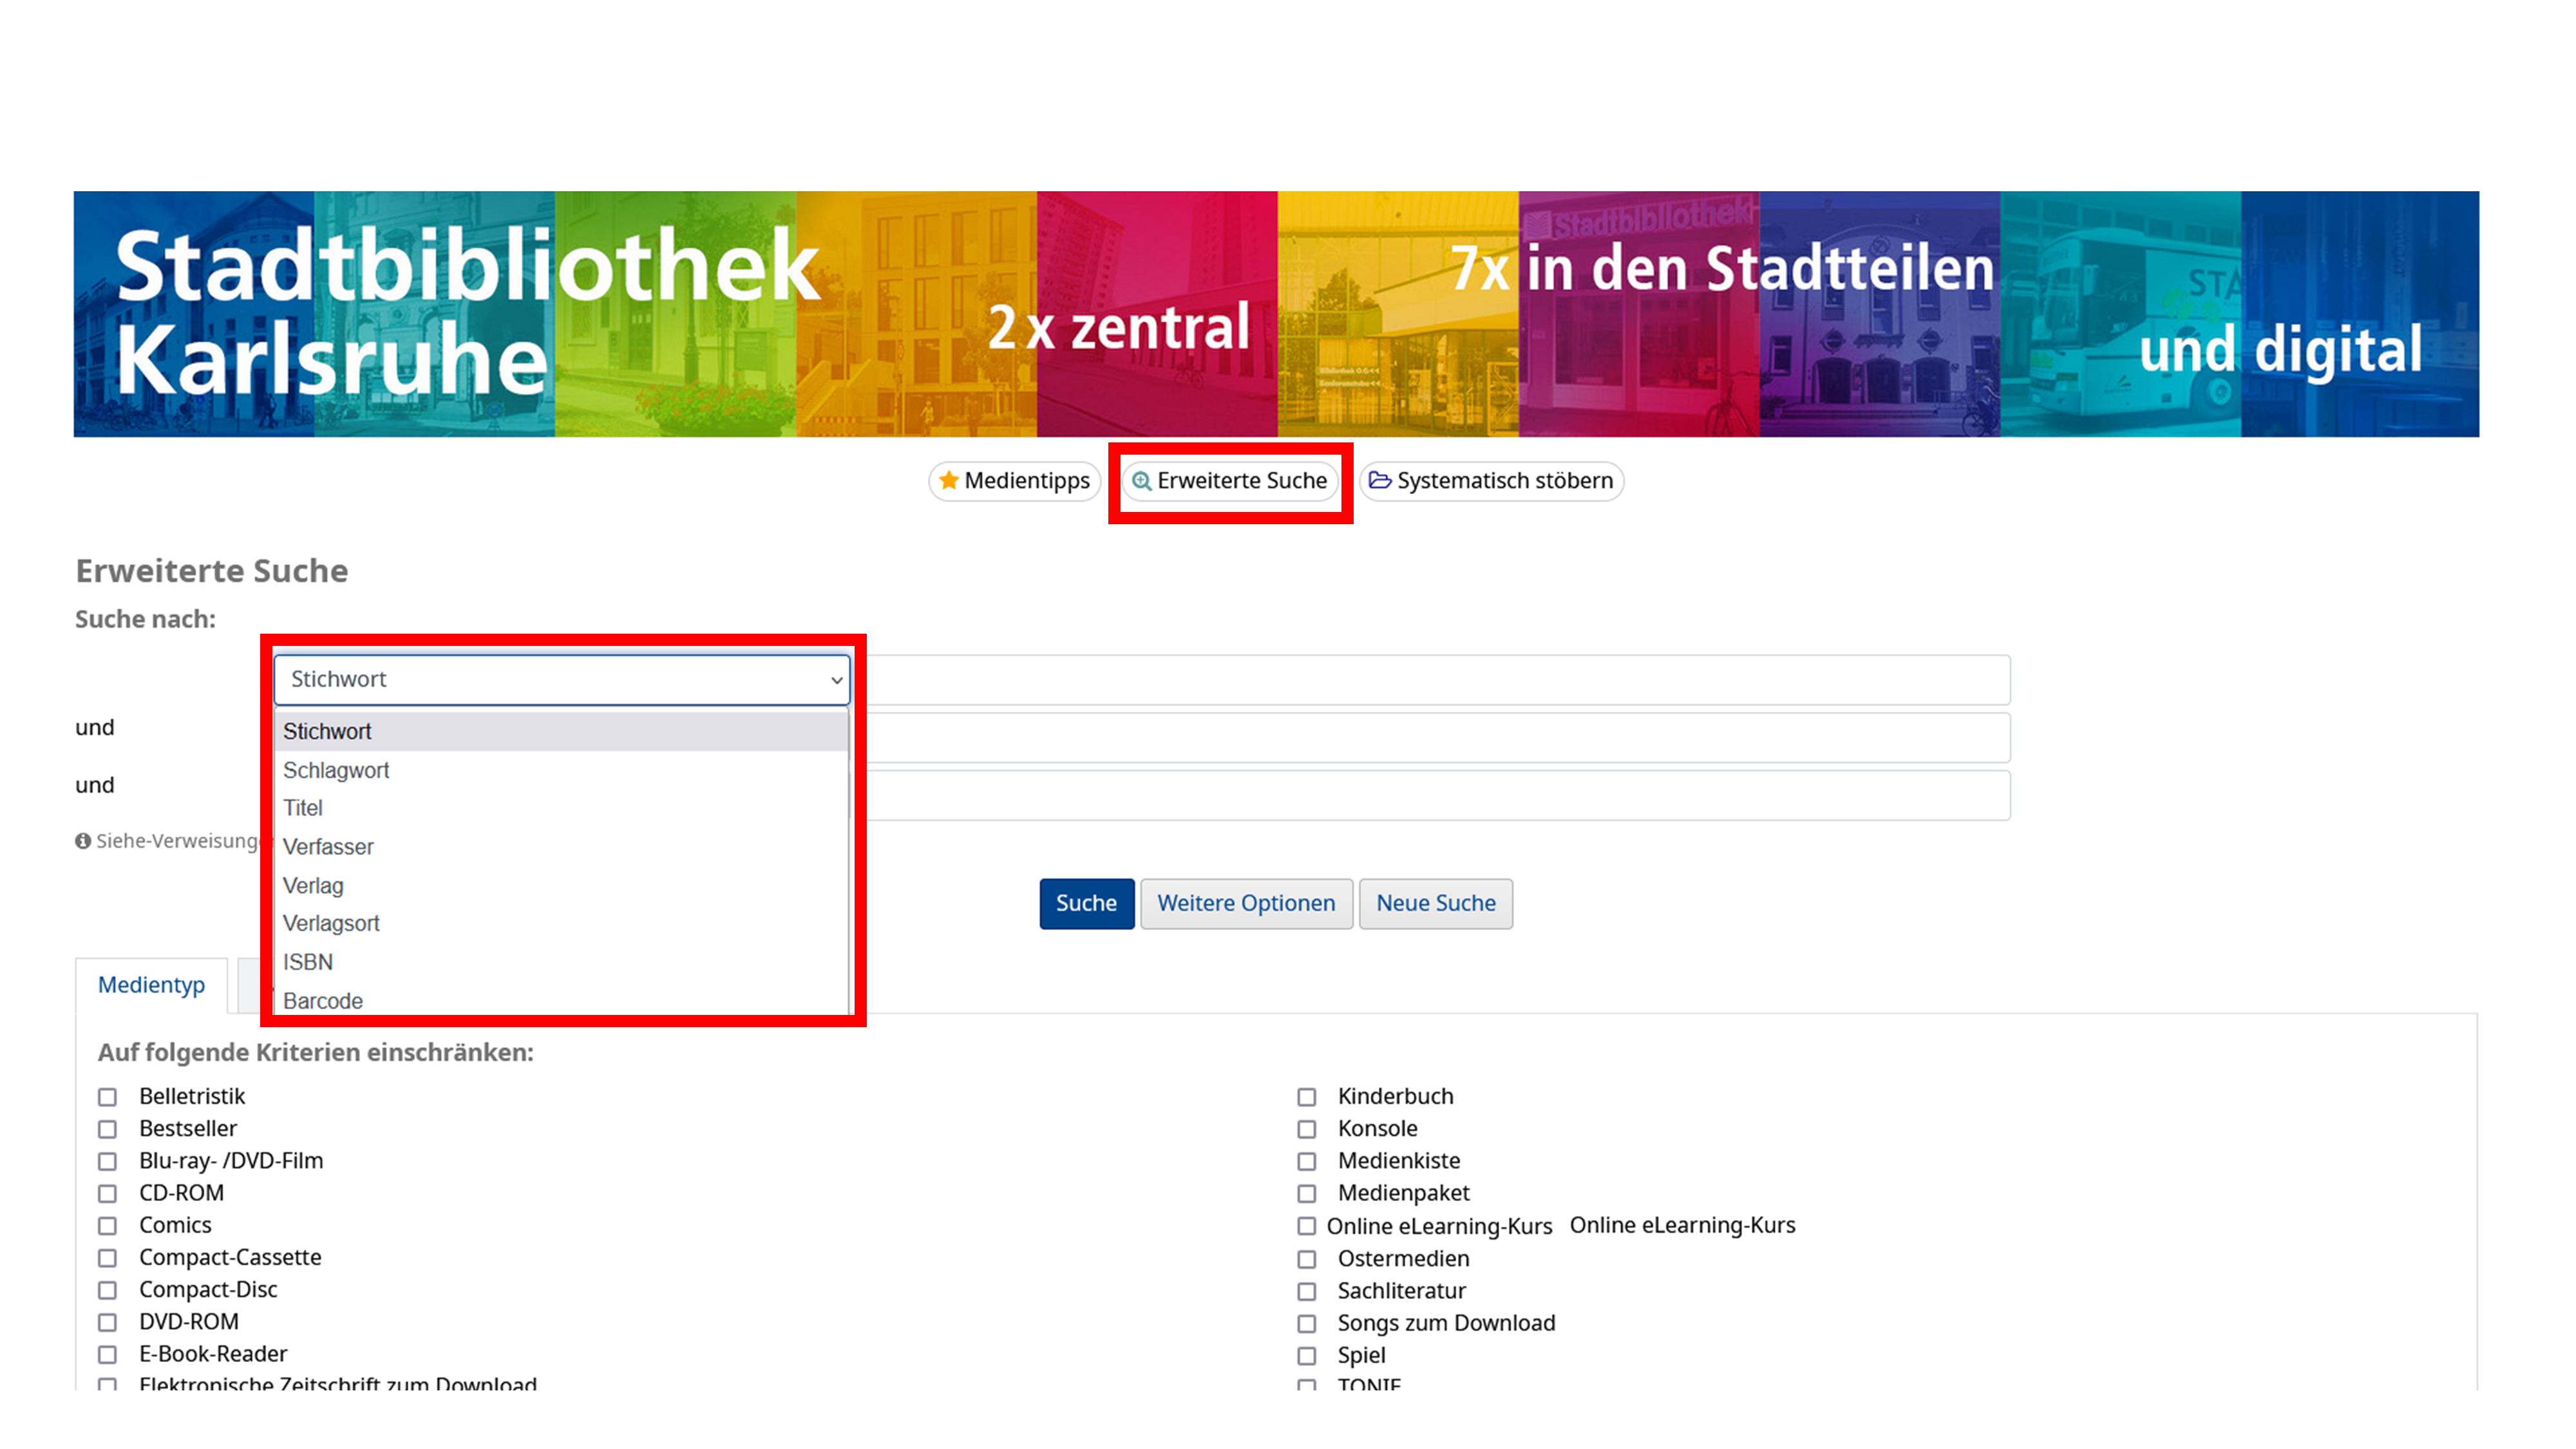Expand the Stichwort search field dropdown
Screen dimensions: 2576x1449
[x=562, y=680]
